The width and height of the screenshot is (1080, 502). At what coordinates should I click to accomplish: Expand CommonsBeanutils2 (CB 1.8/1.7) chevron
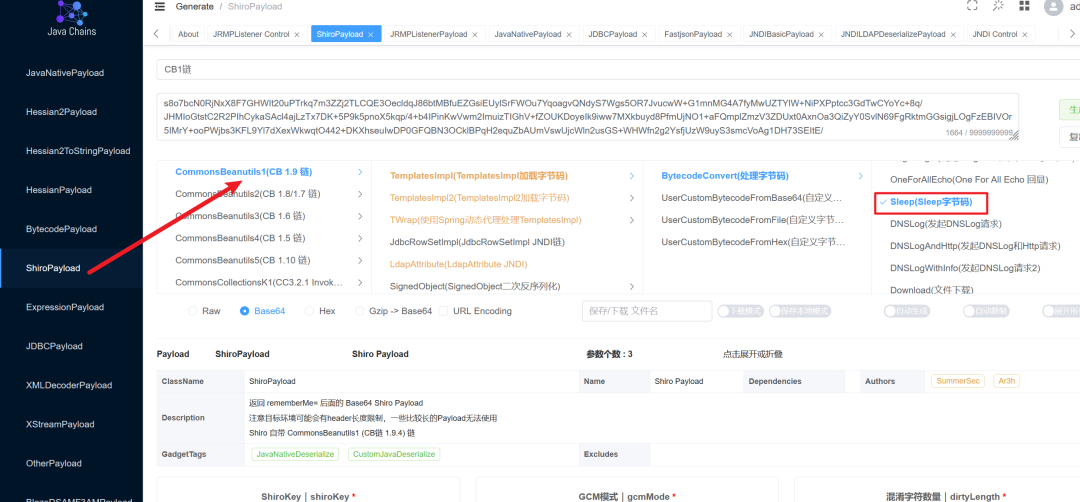360,194
